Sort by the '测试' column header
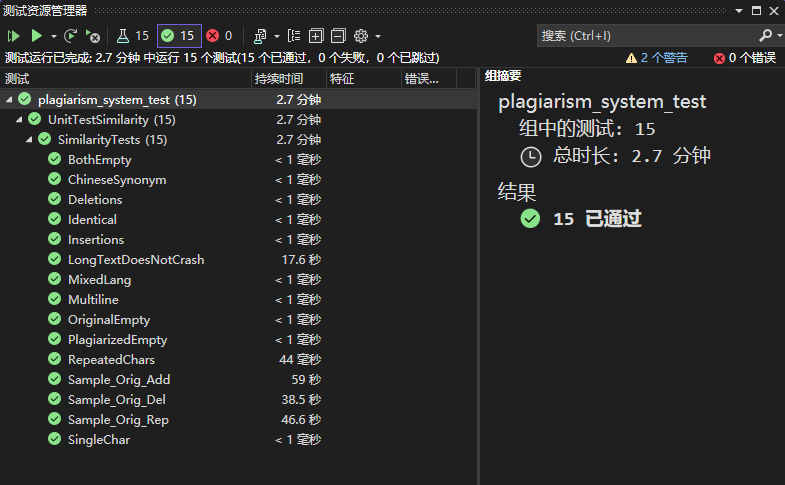 pyautogui.click(x=126, y=79)
